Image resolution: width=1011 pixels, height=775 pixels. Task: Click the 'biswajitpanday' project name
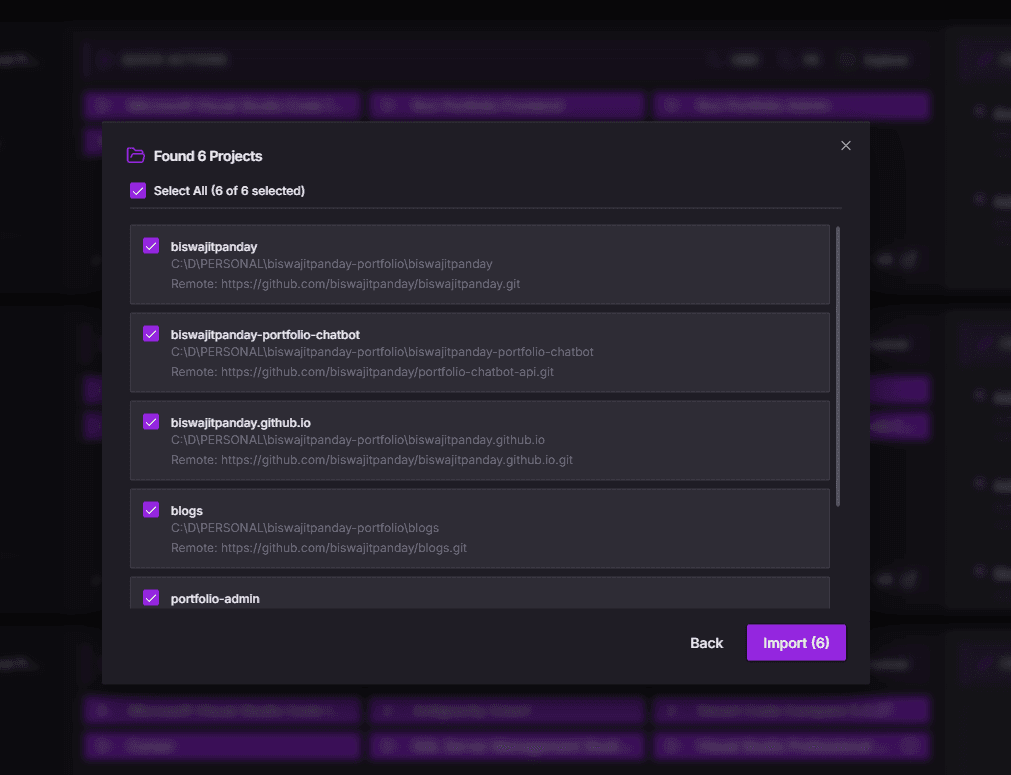[x=213, y=247]
